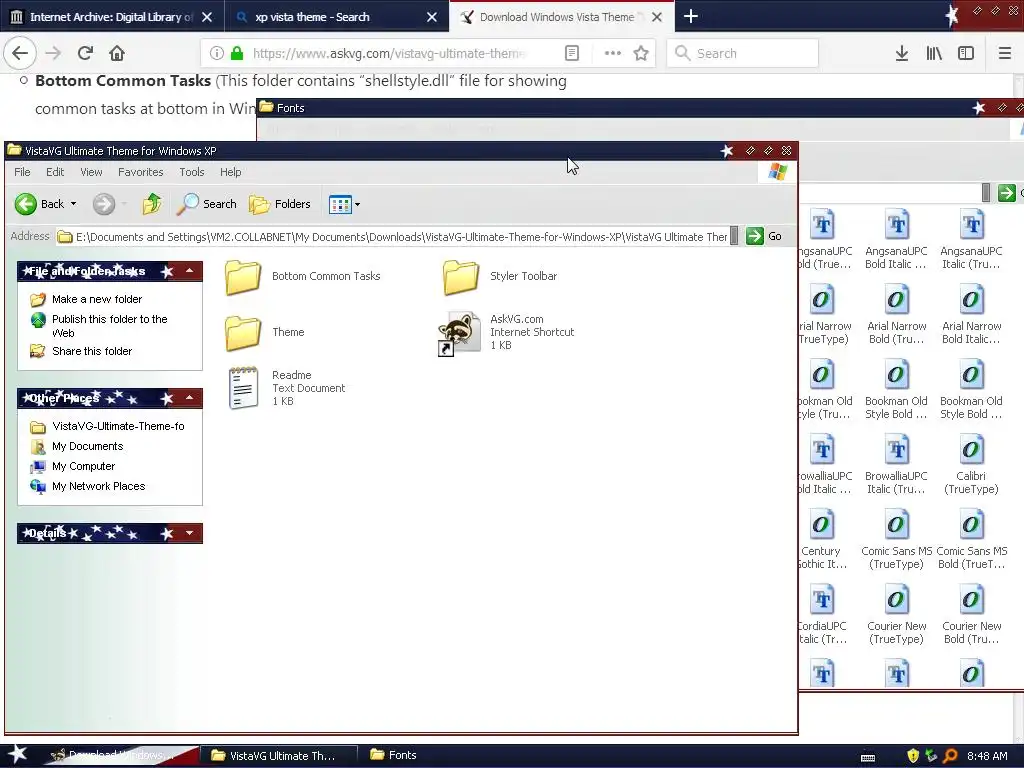Viewport: 1024px width, 768px height.
Task: Click the Start button on taskbar
Action: click(17, 755)
